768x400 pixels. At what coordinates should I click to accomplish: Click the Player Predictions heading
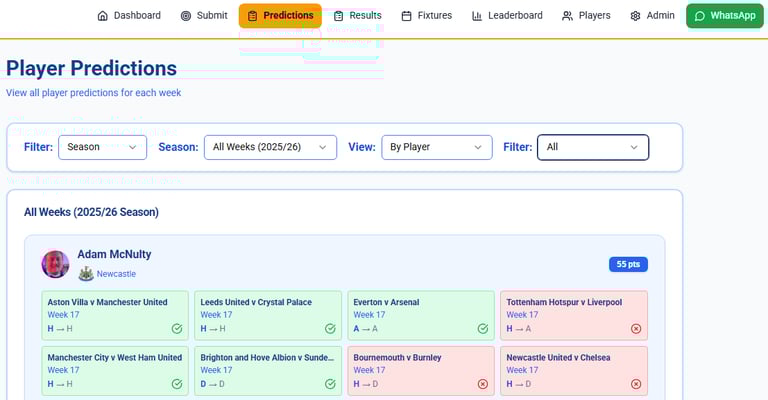tap(92, 68)
